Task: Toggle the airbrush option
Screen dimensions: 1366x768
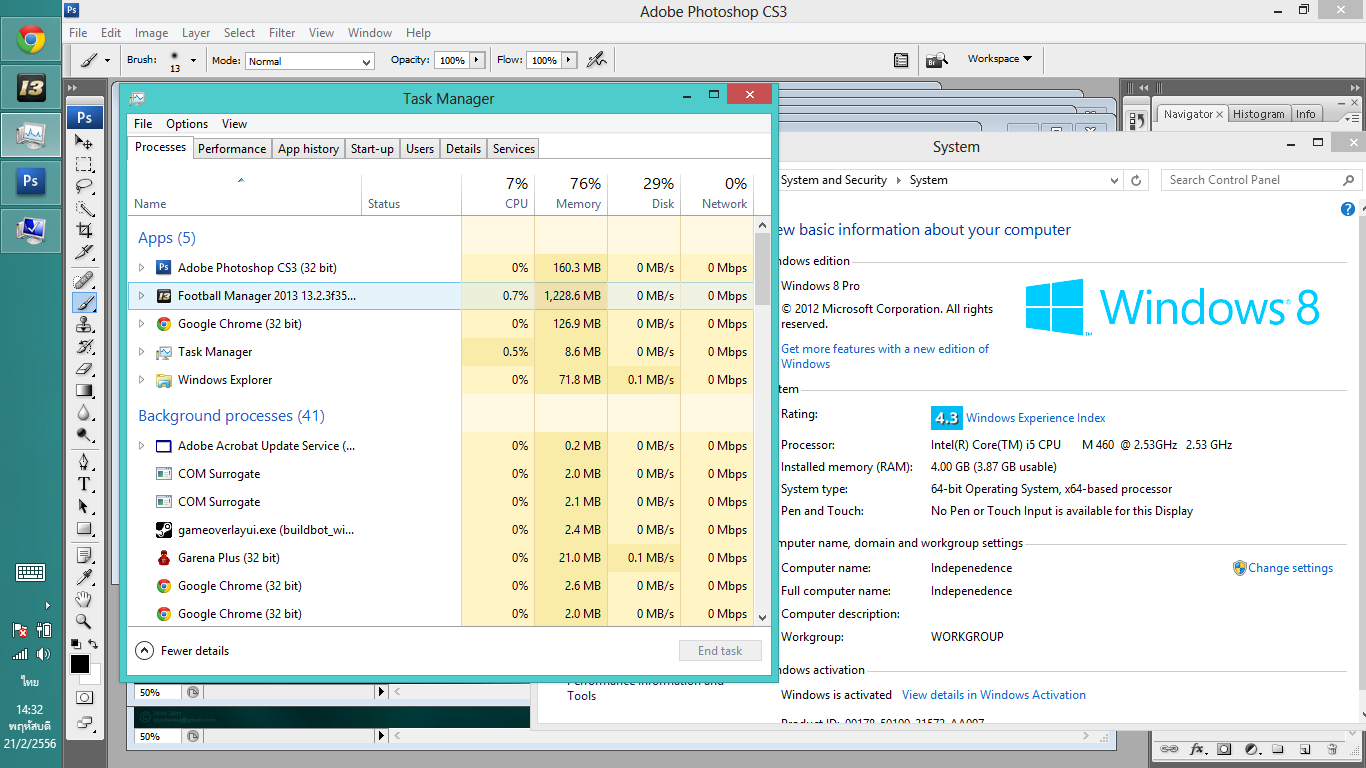Action: tap(597, 60)
